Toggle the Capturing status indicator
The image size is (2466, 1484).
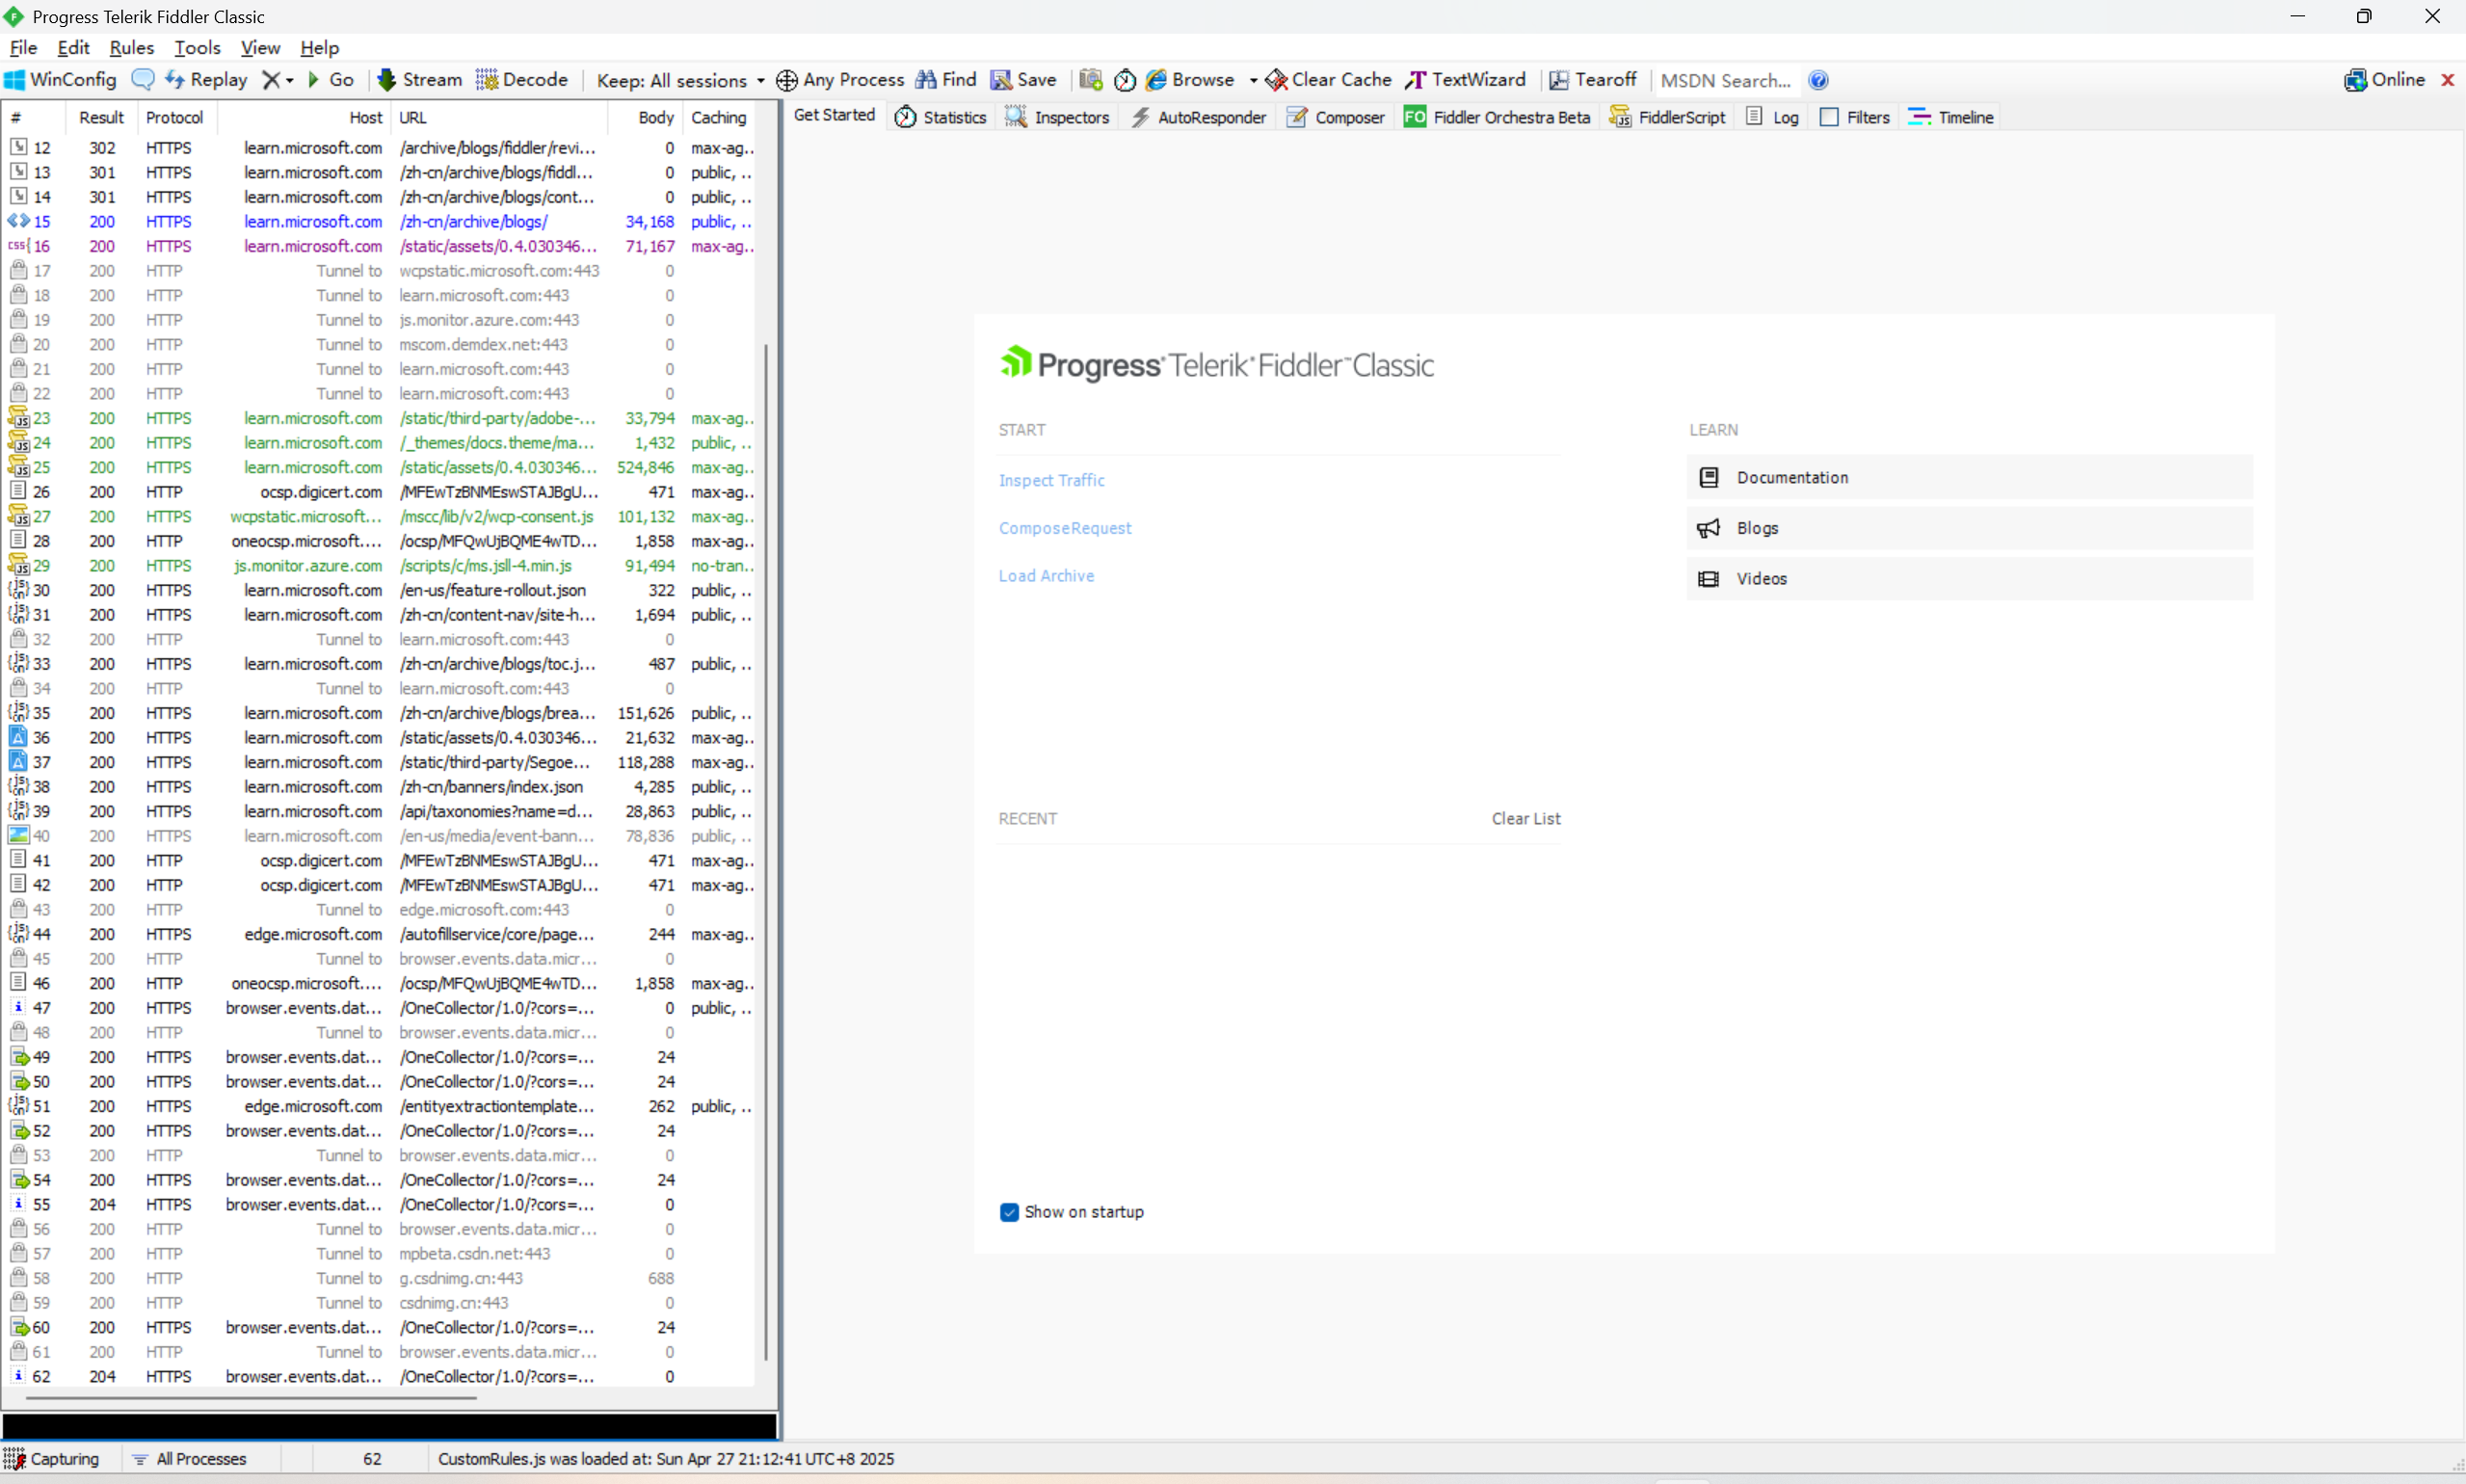tap(52, 1459)
